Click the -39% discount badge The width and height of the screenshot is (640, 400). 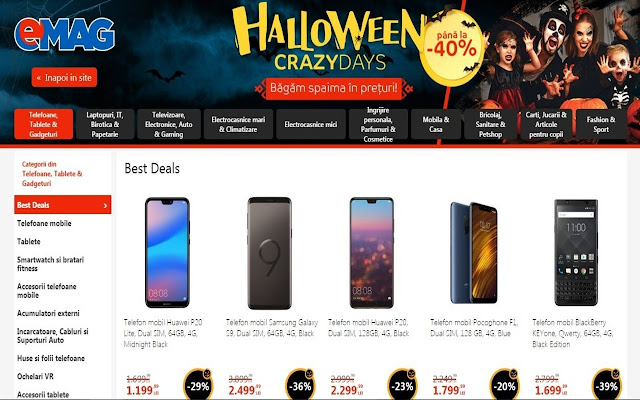[x=607, y=384]
